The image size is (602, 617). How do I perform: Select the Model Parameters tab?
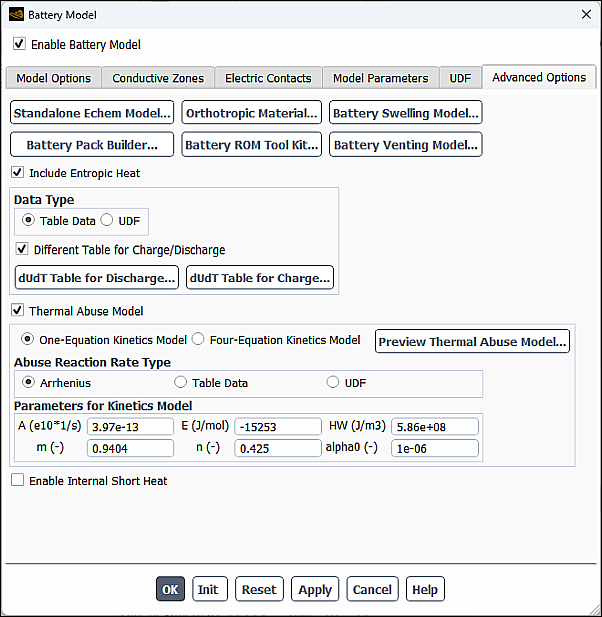380,78
